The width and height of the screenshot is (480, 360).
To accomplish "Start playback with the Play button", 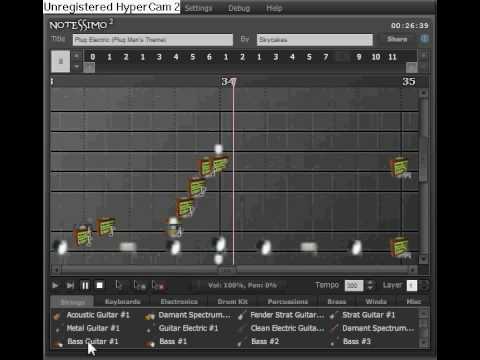I will (55, 285).
